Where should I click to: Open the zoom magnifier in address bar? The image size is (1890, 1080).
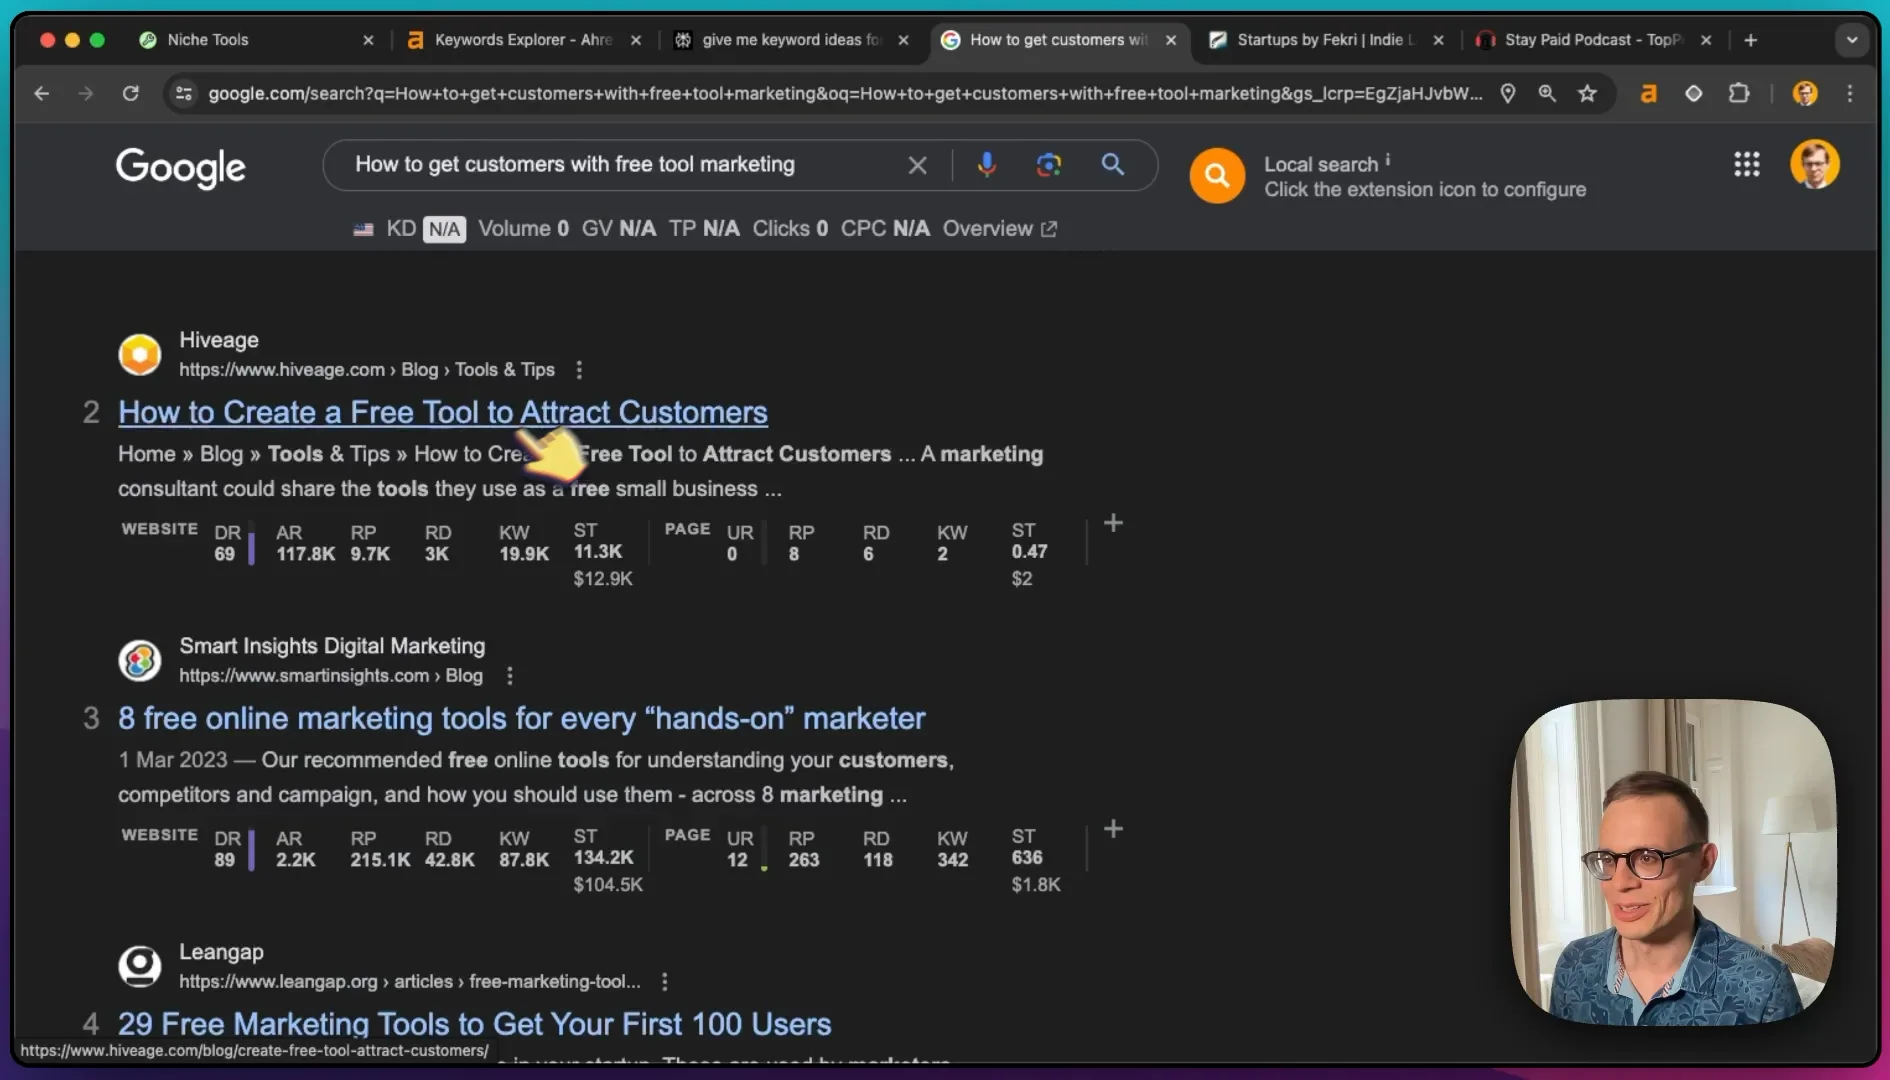pyautogui.click(x=1547, y=93)
